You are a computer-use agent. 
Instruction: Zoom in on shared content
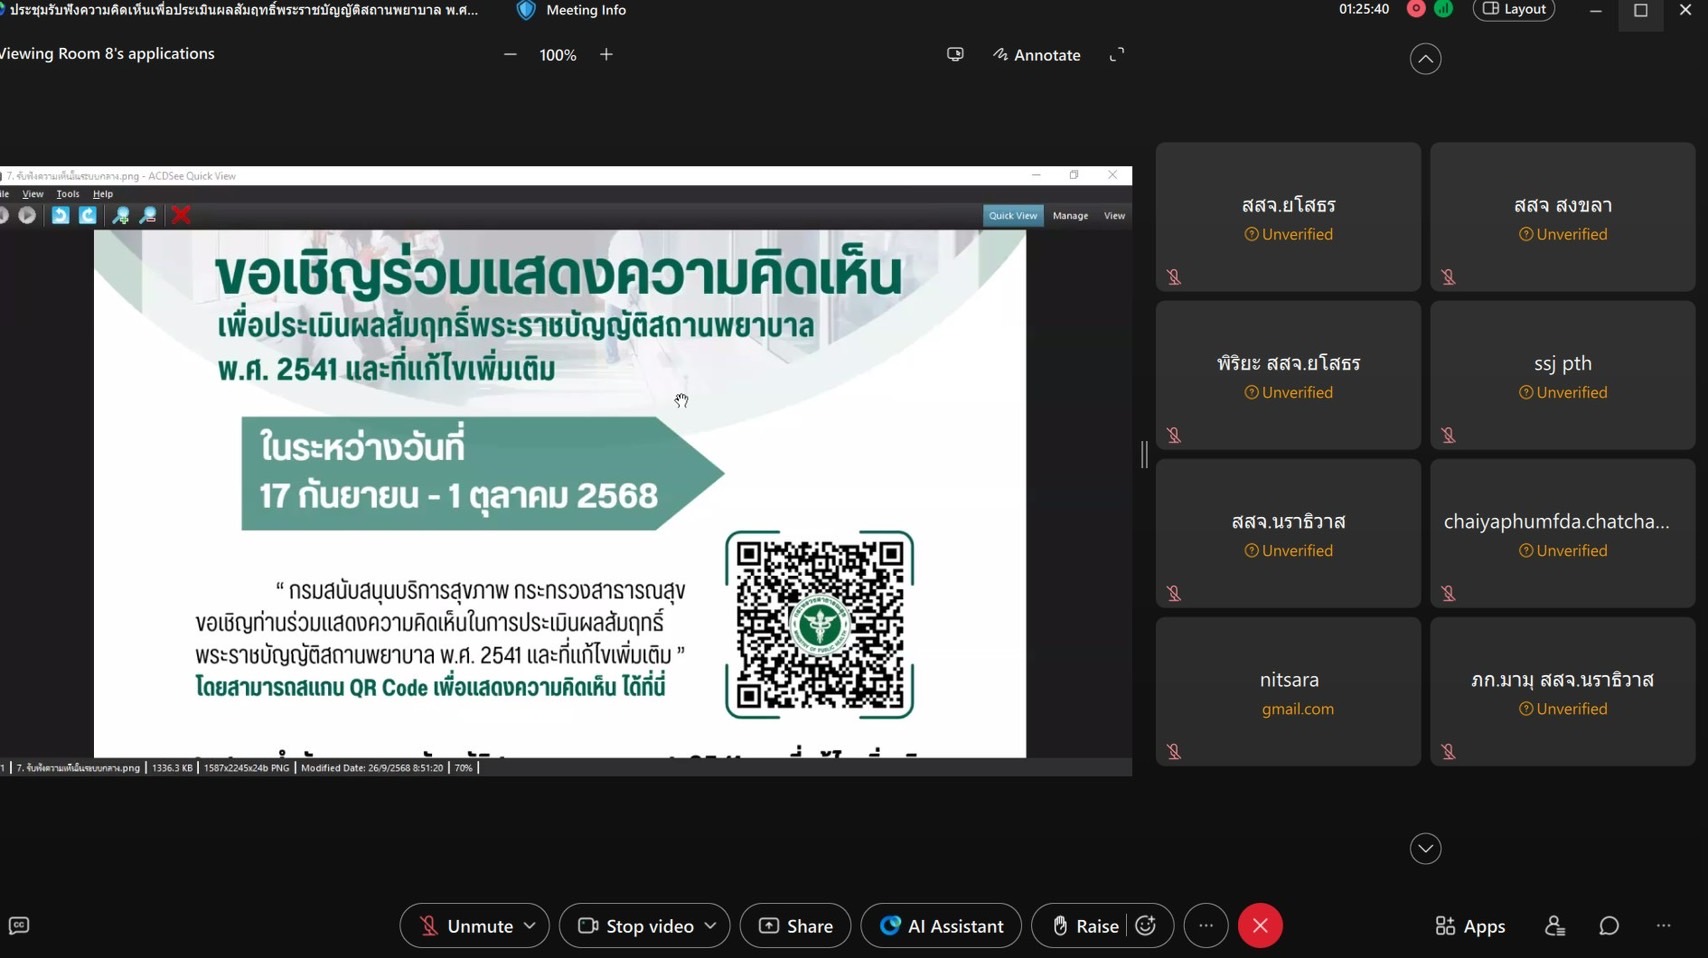(x=606, y=55)
